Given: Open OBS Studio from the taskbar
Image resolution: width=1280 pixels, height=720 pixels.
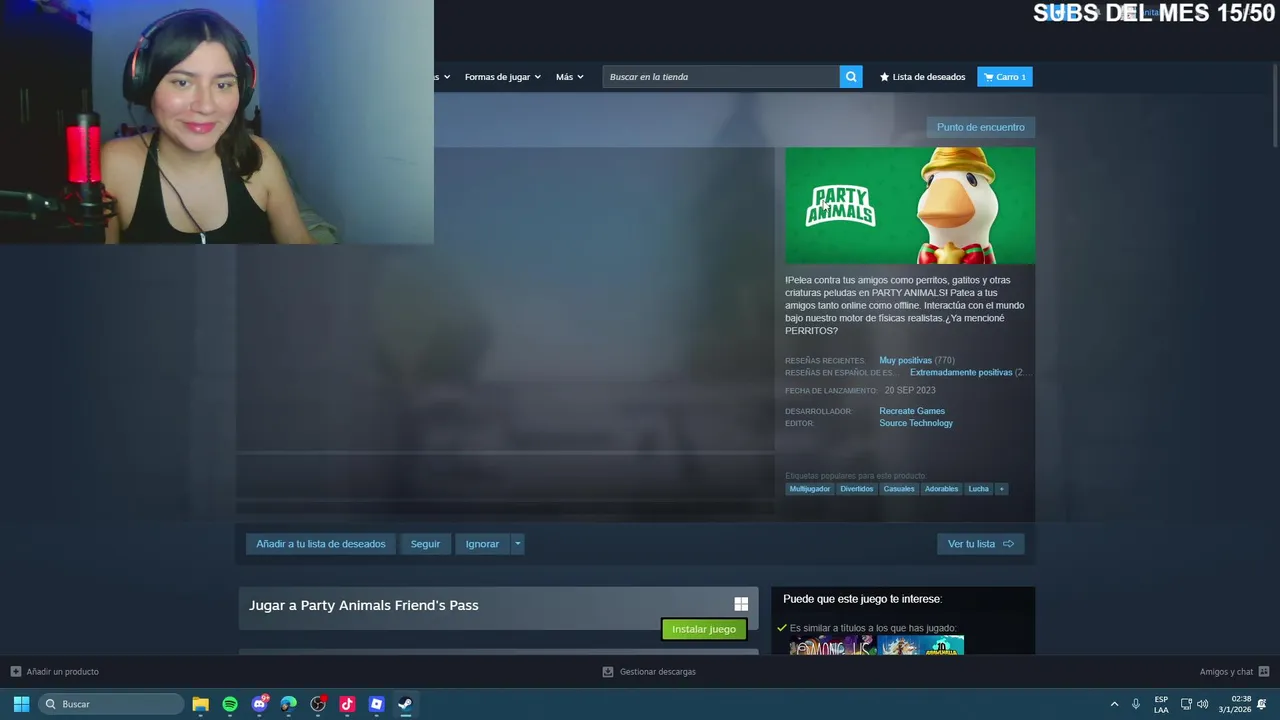Looking at the screenshot, I should coord(318,704).
